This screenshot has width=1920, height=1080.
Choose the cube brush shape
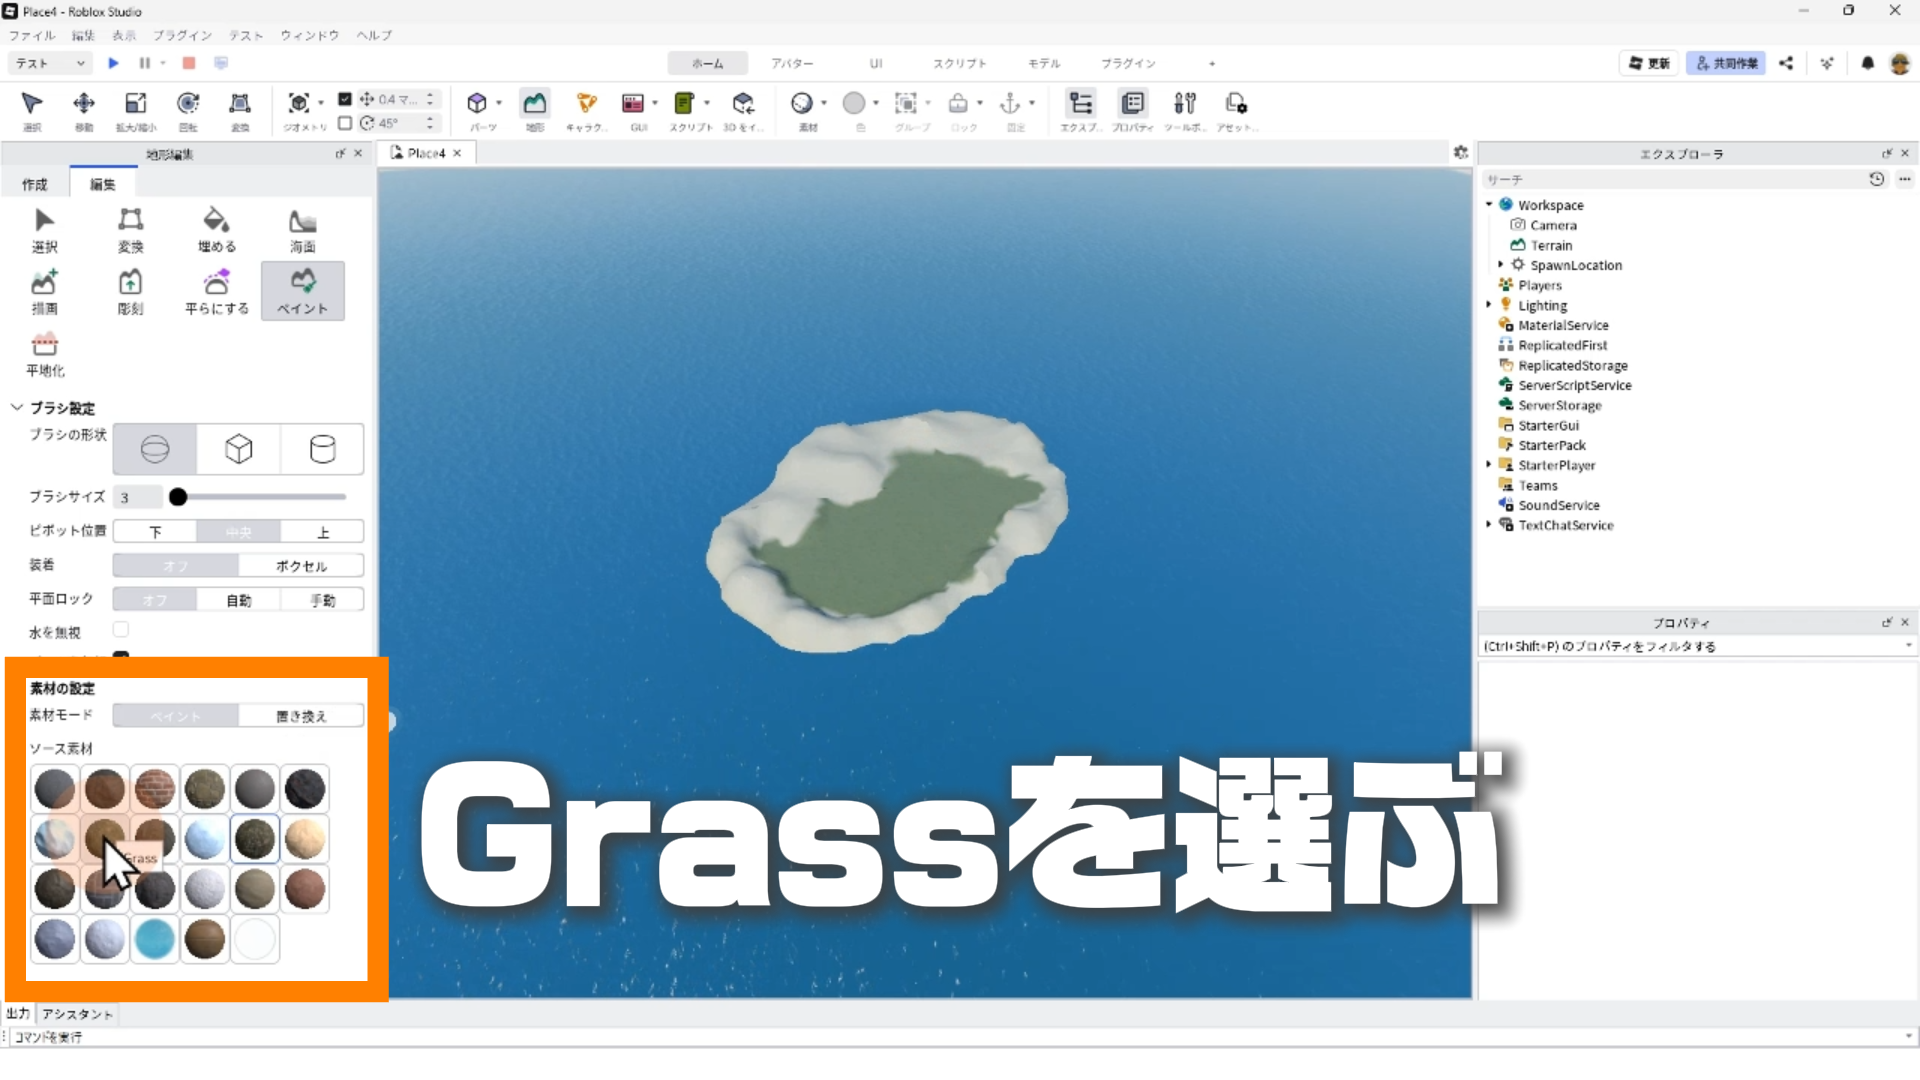(x=238, y=449)
